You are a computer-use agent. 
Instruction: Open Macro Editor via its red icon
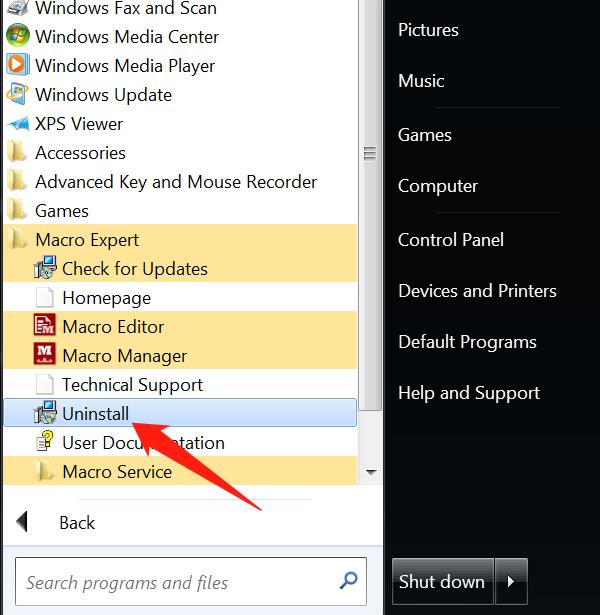pyautogui.click(x=44, y=325)
